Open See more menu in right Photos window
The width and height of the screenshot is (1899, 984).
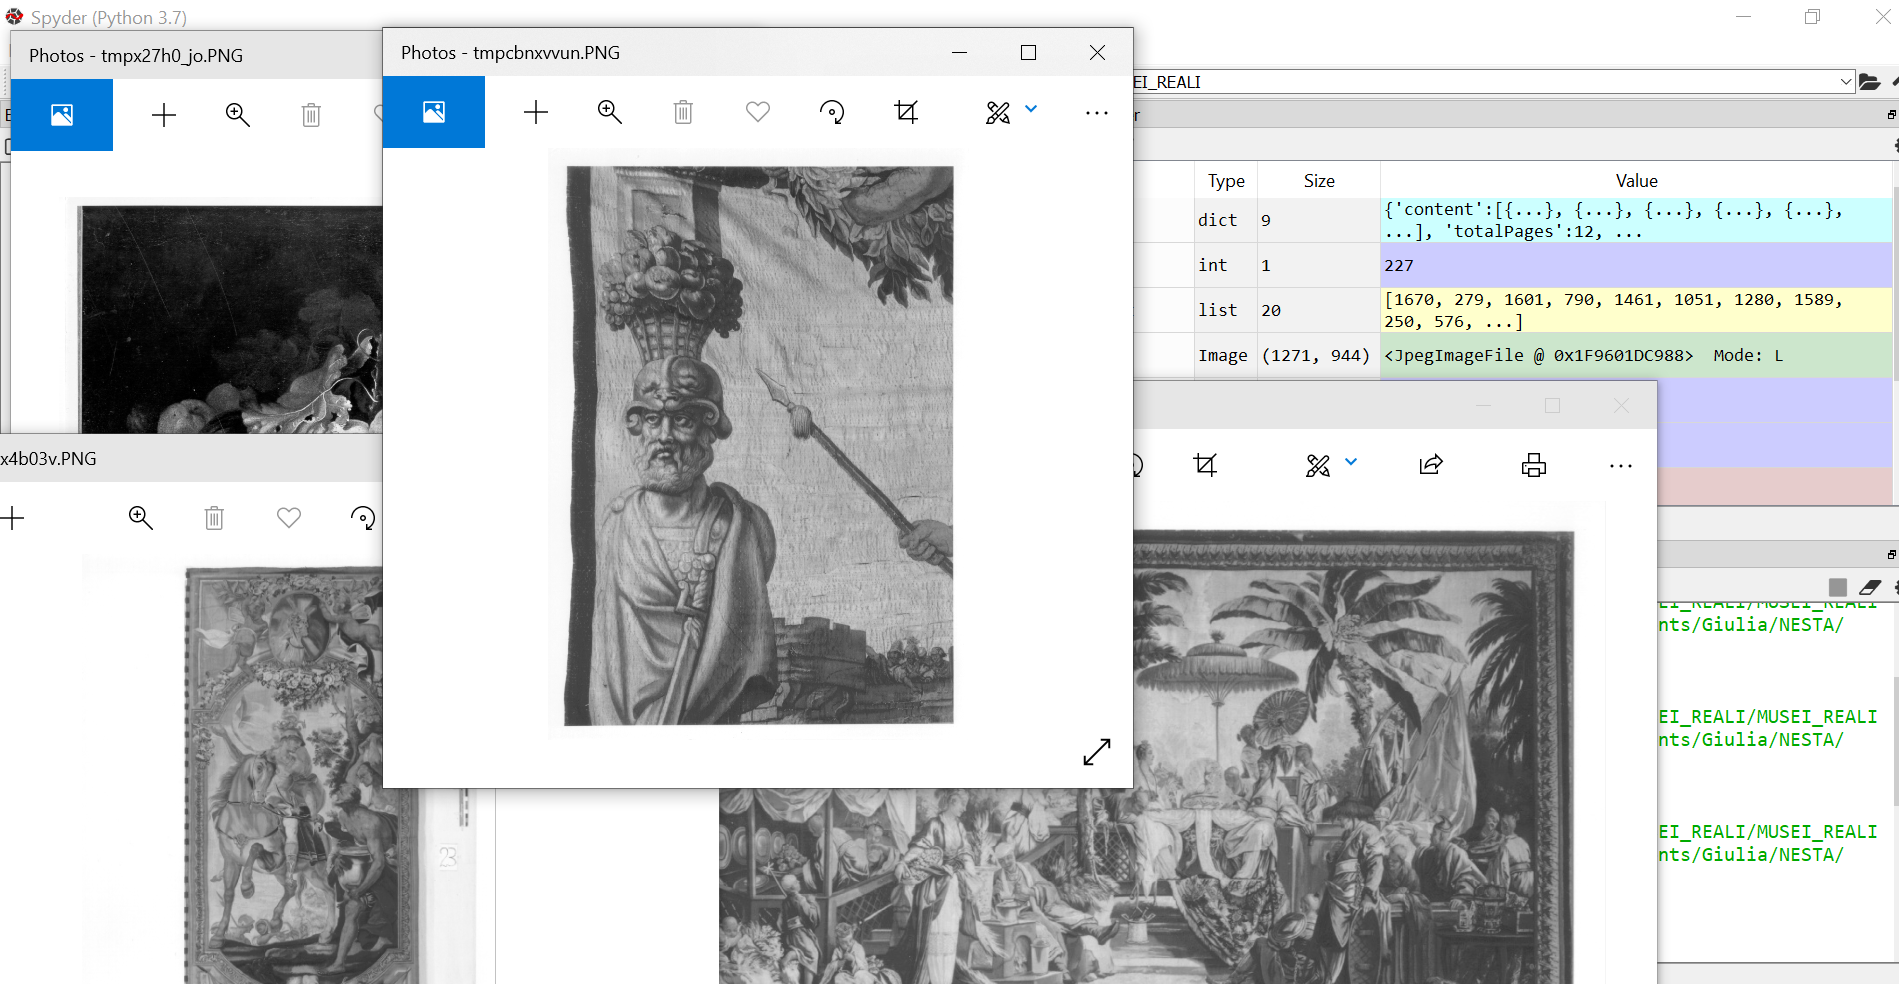pyautogui.click(x=1621, y=466)
